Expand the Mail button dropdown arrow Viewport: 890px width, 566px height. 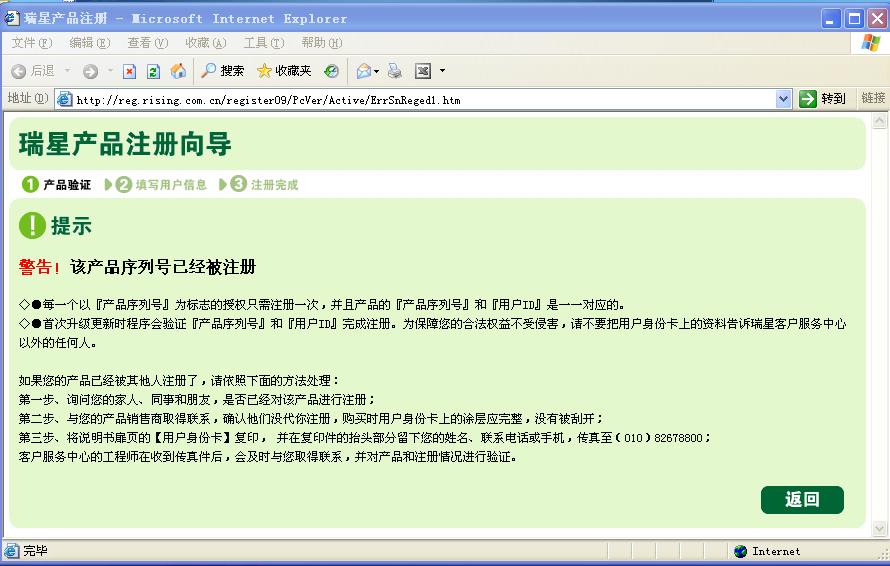click(x=377, y=71)
